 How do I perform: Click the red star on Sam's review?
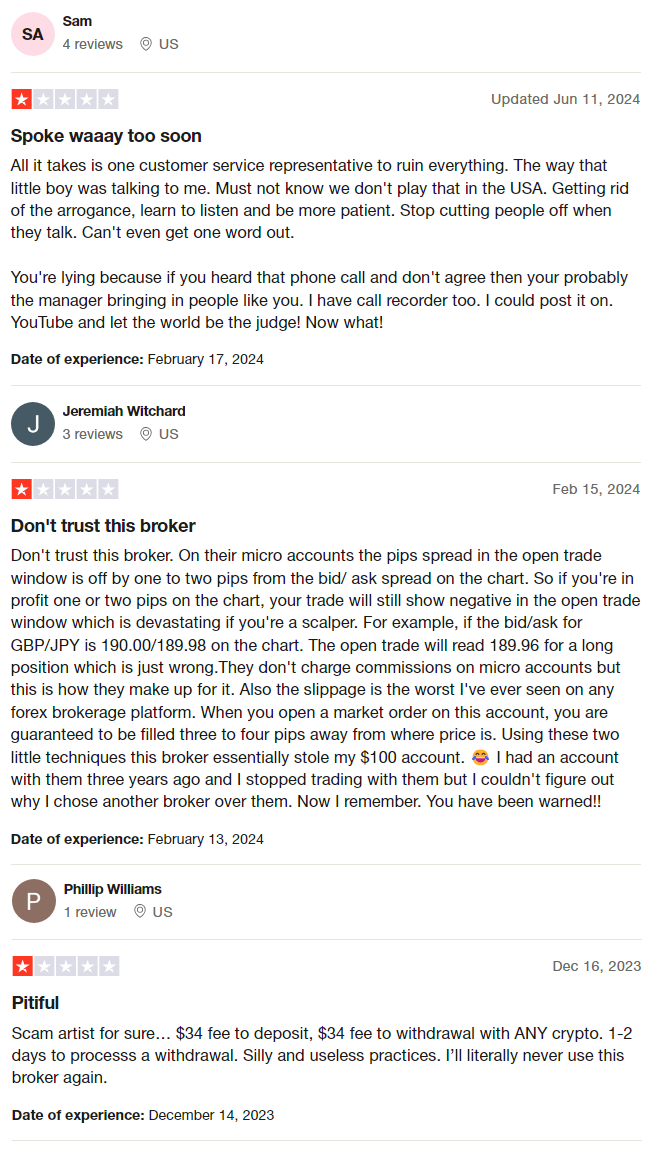pos(21,99)
